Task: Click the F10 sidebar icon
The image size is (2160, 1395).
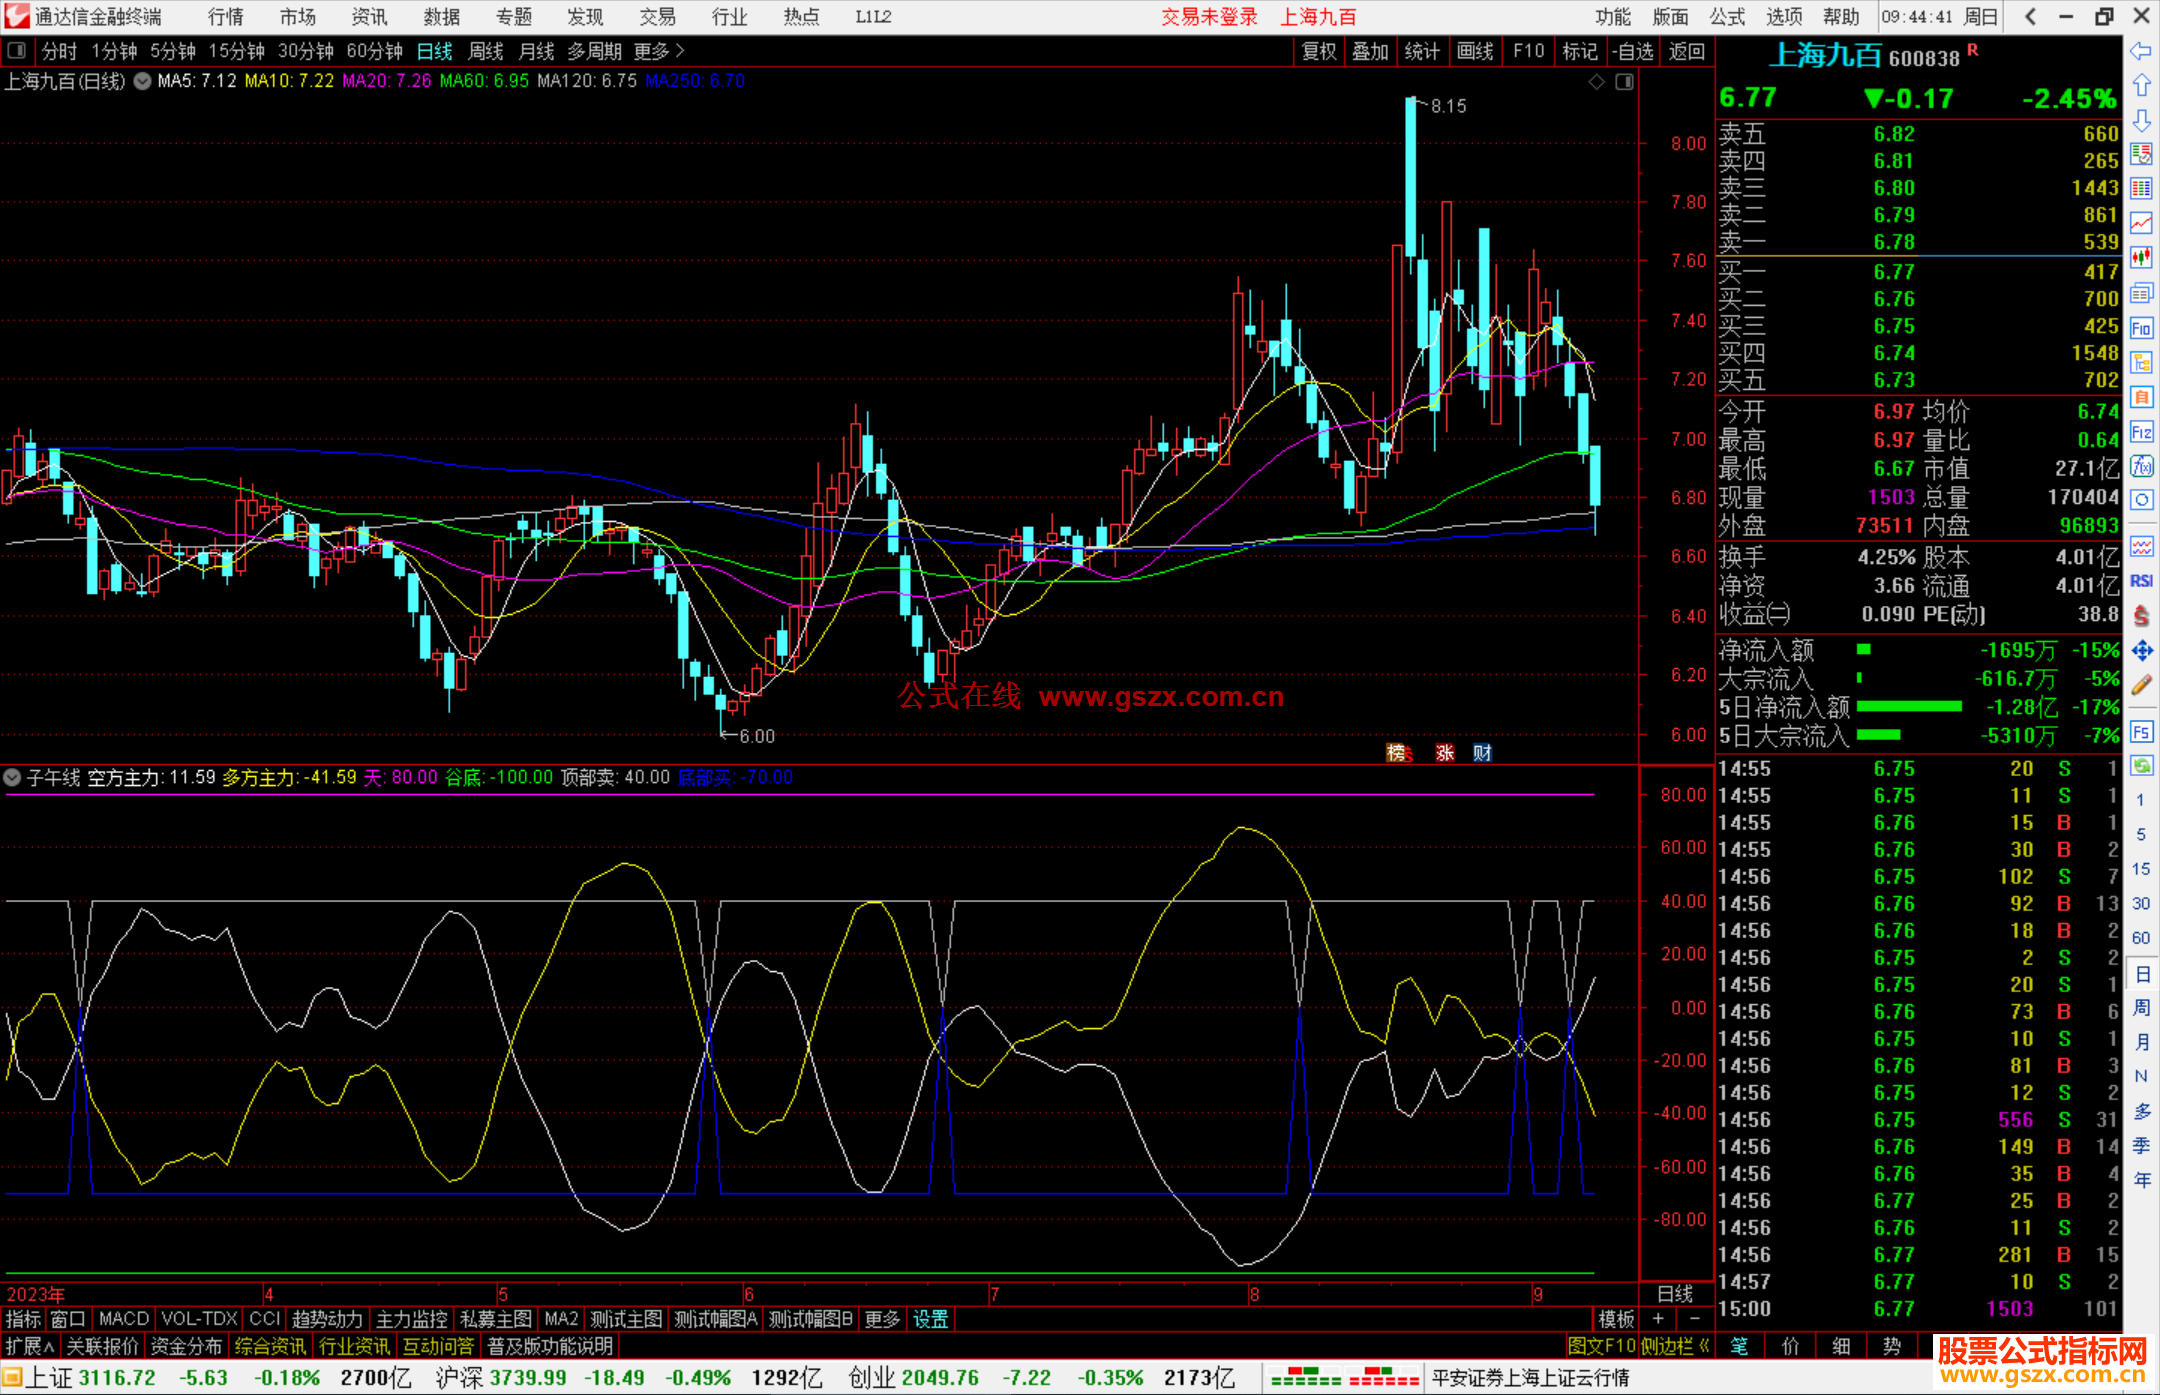Action: tap(2141, 328)
